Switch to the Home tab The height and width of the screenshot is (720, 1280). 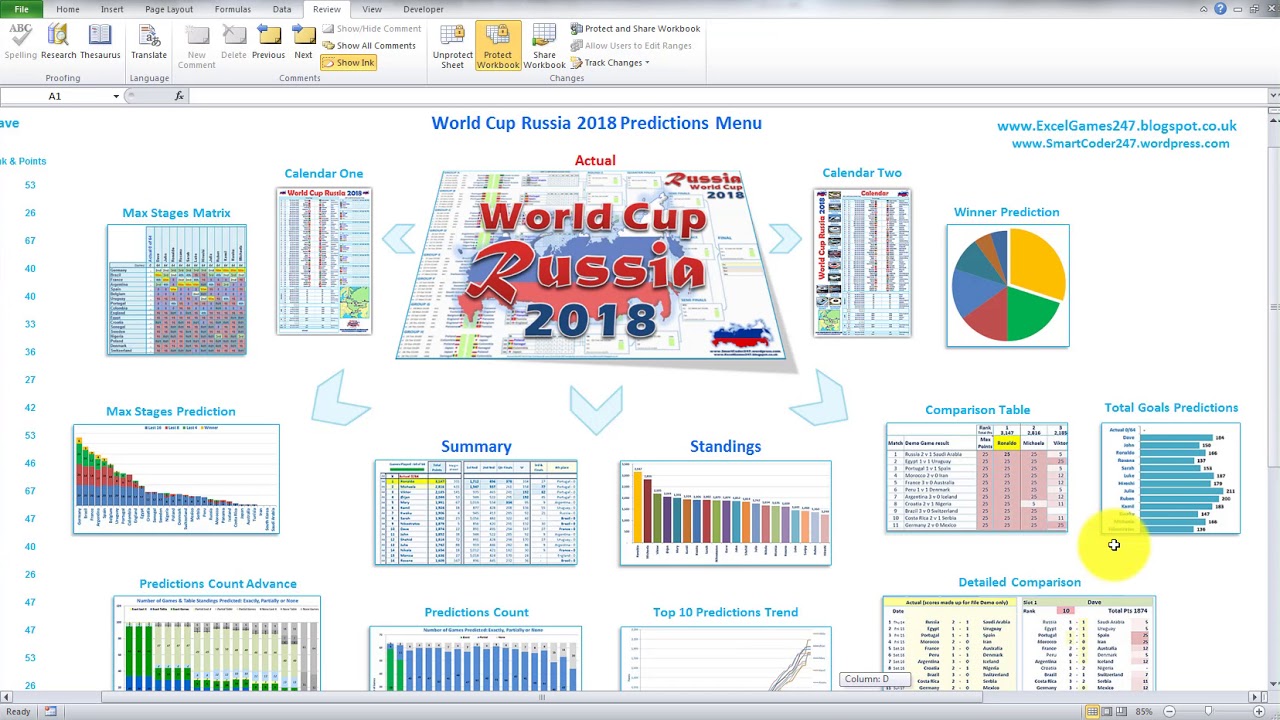coord(68,9)
